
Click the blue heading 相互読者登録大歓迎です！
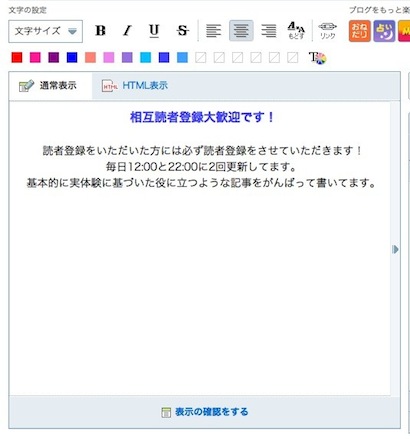pos(202,117)
